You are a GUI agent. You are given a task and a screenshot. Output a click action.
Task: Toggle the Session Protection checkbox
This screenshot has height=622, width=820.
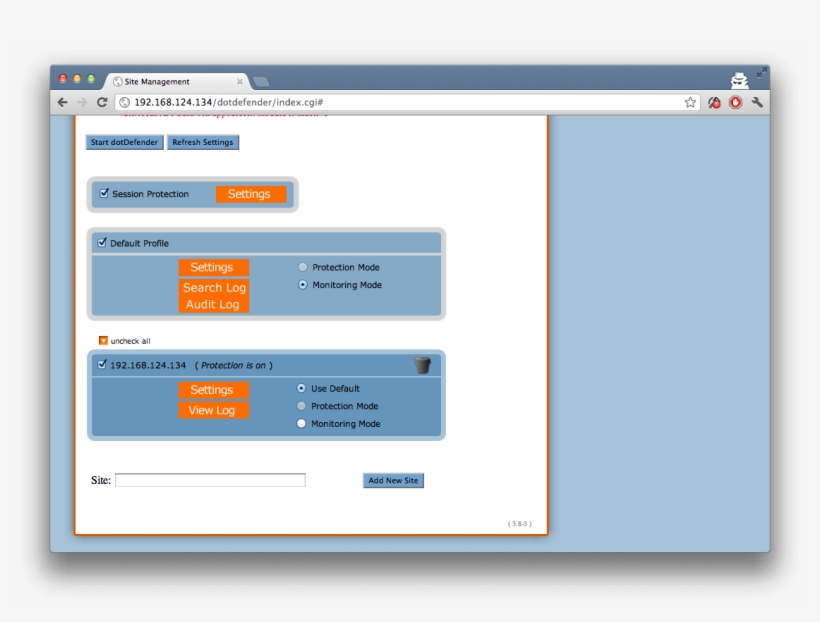tap(104, 193)
